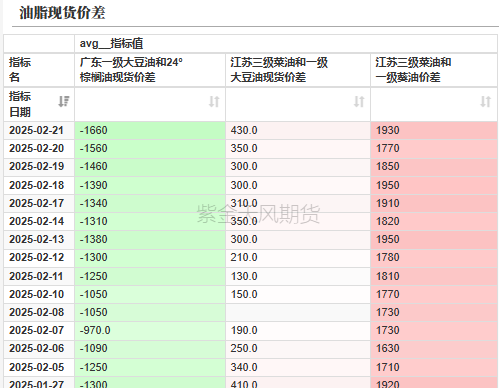Click the 340.0 value cell
The height and width of the screenshot is (388, 499).
[298, 367]
